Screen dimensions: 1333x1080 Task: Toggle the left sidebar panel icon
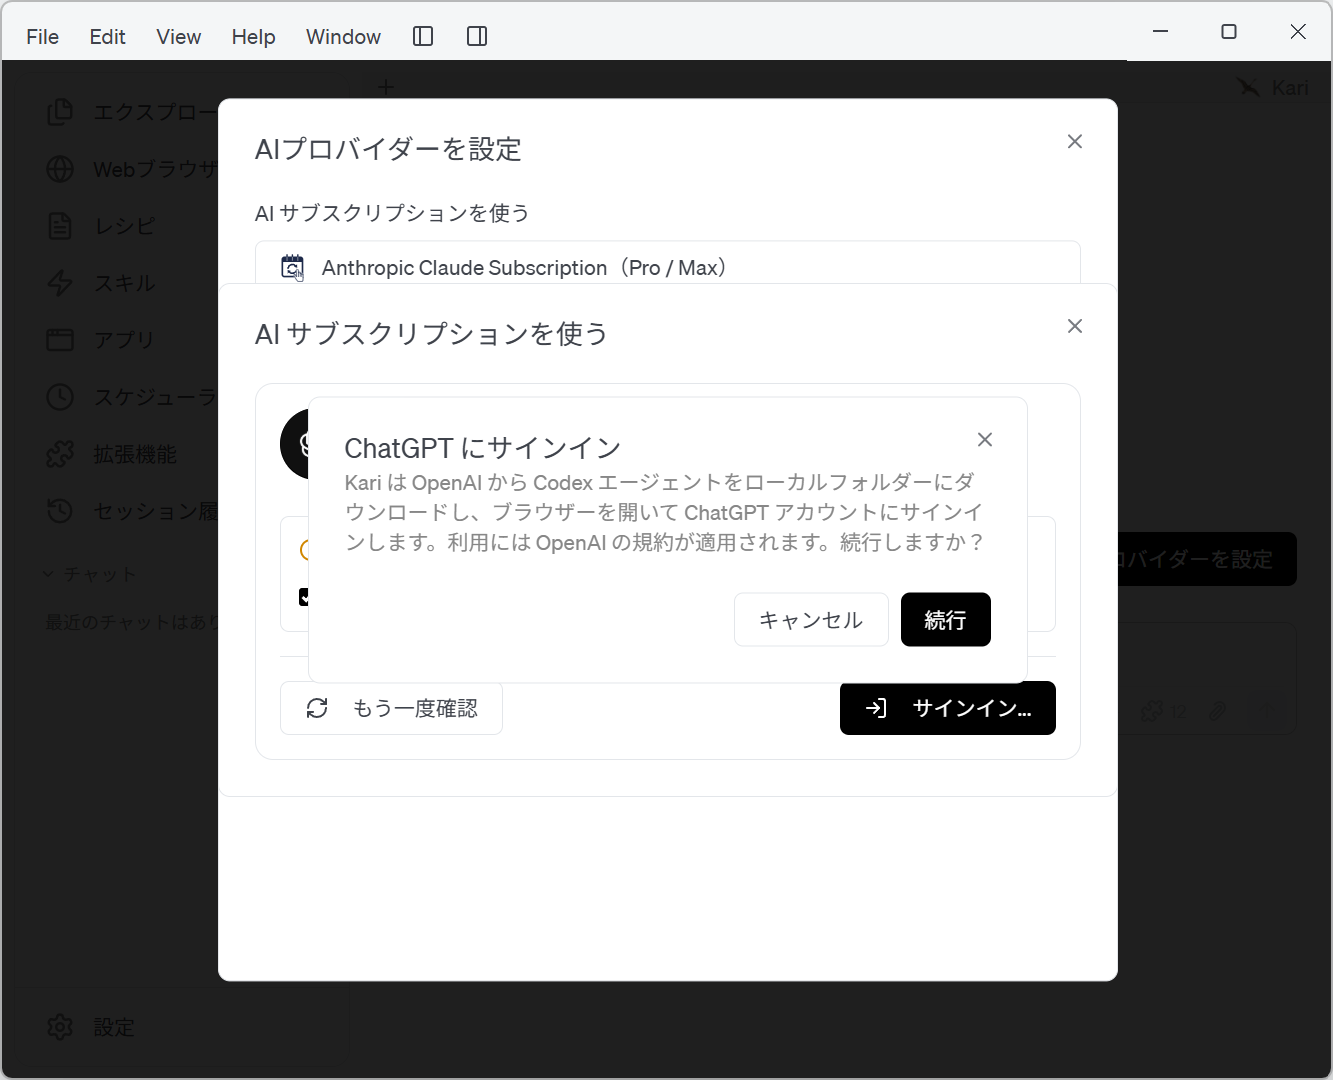(x=423, y=37)
